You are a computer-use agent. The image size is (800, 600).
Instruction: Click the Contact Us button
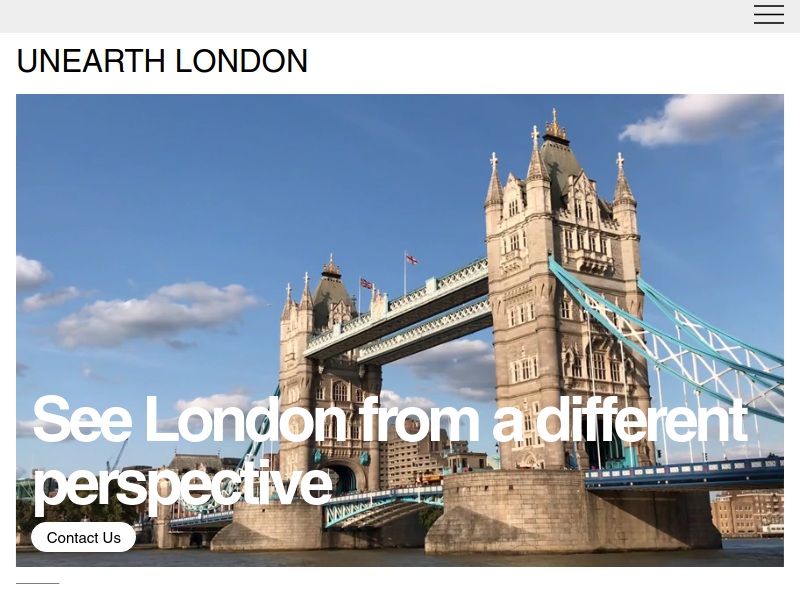click(84, 537)
